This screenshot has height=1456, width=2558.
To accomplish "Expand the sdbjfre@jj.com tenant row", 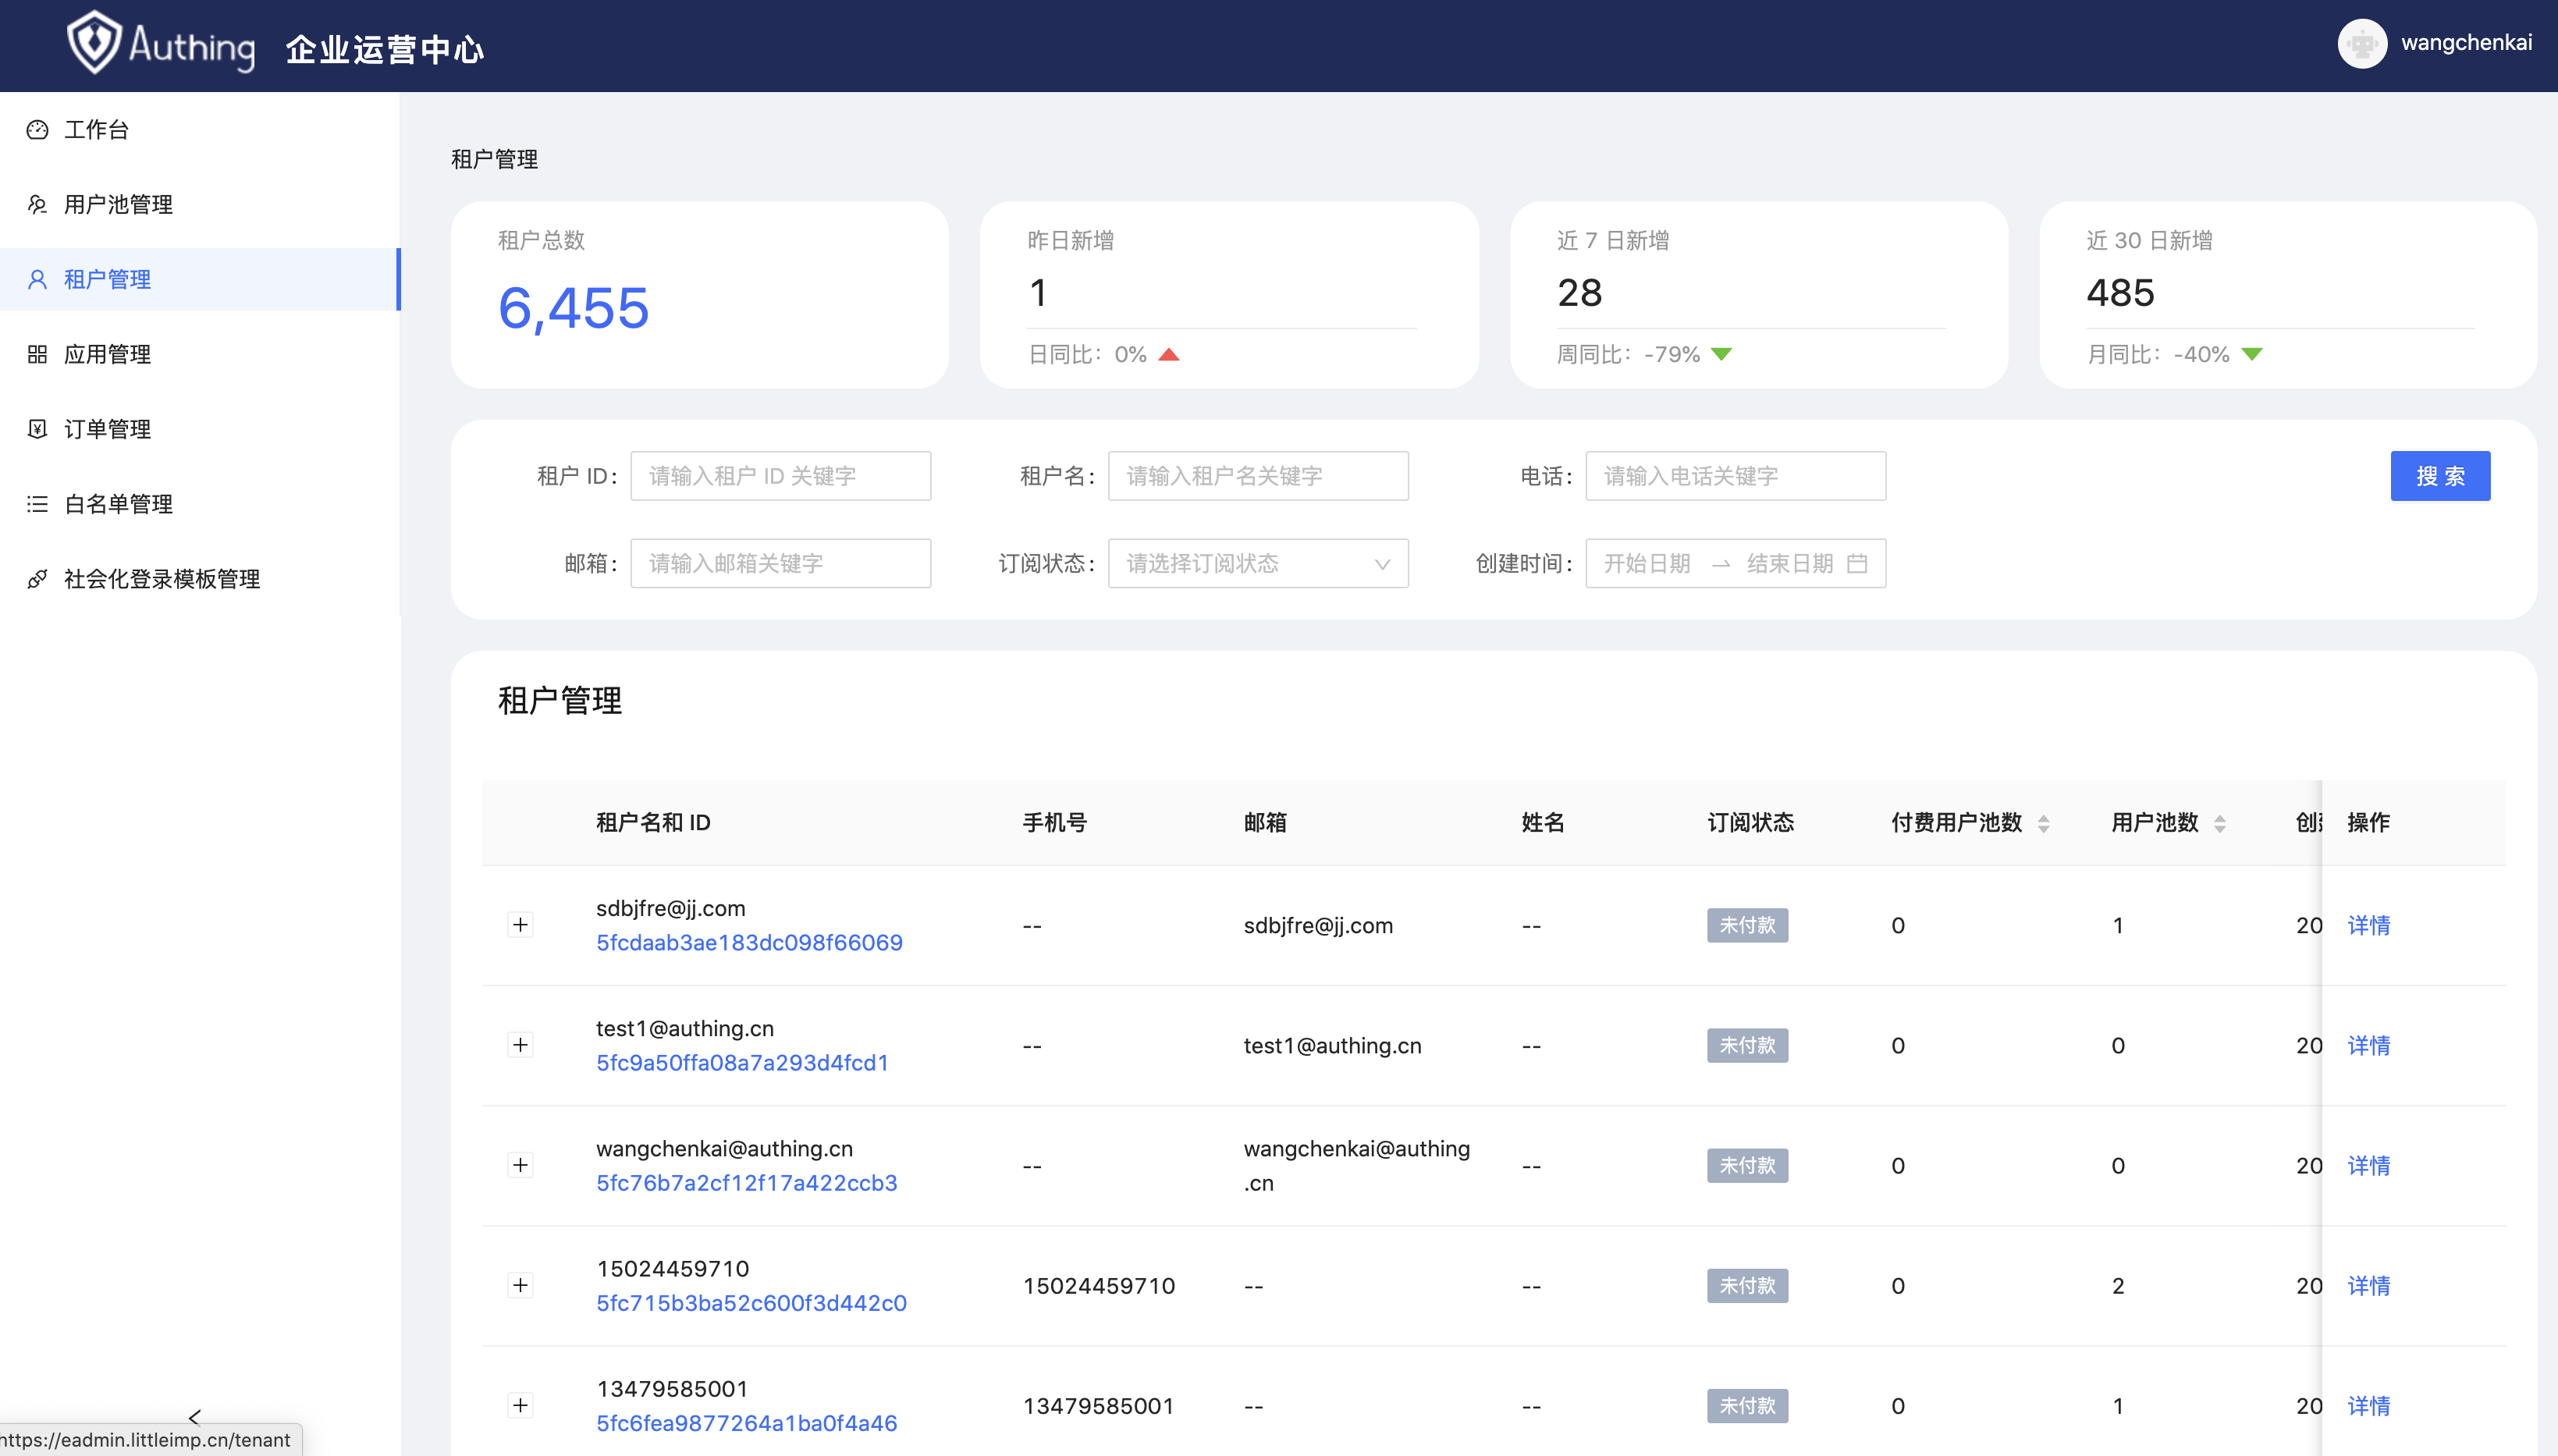I will click(x=521, y=925).
